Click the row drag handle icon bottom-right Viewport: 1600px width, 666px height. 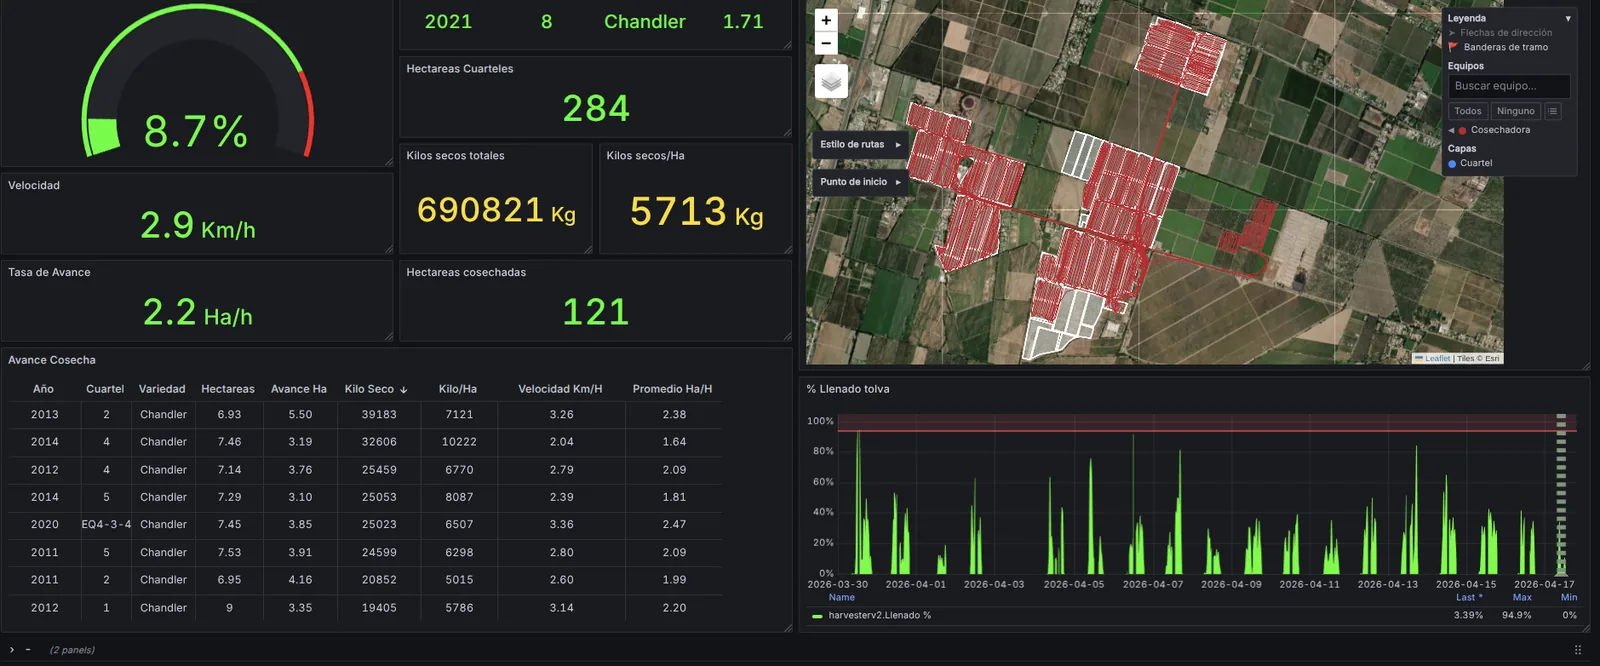1578,650
